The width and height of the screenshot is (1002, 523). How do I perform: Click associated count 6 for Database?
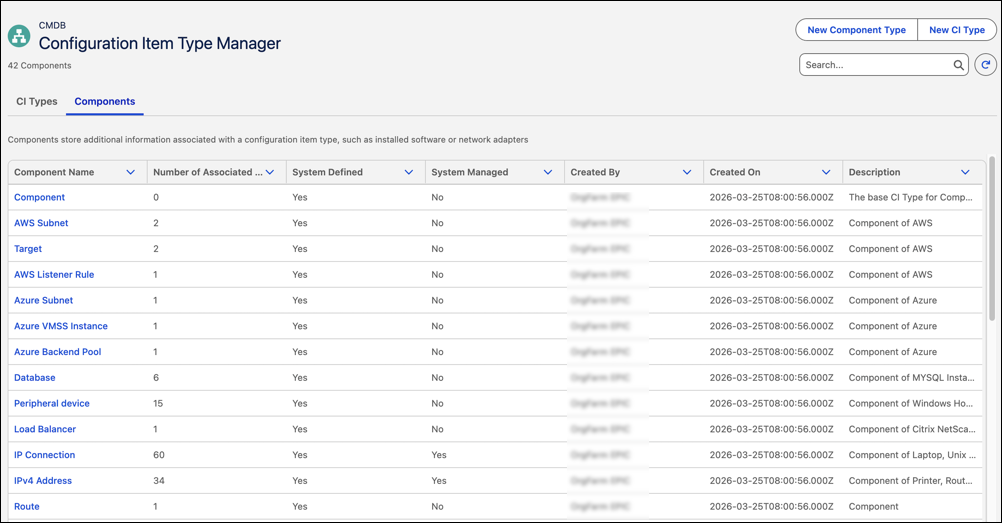pyautogui.click(x=156, y=377)
